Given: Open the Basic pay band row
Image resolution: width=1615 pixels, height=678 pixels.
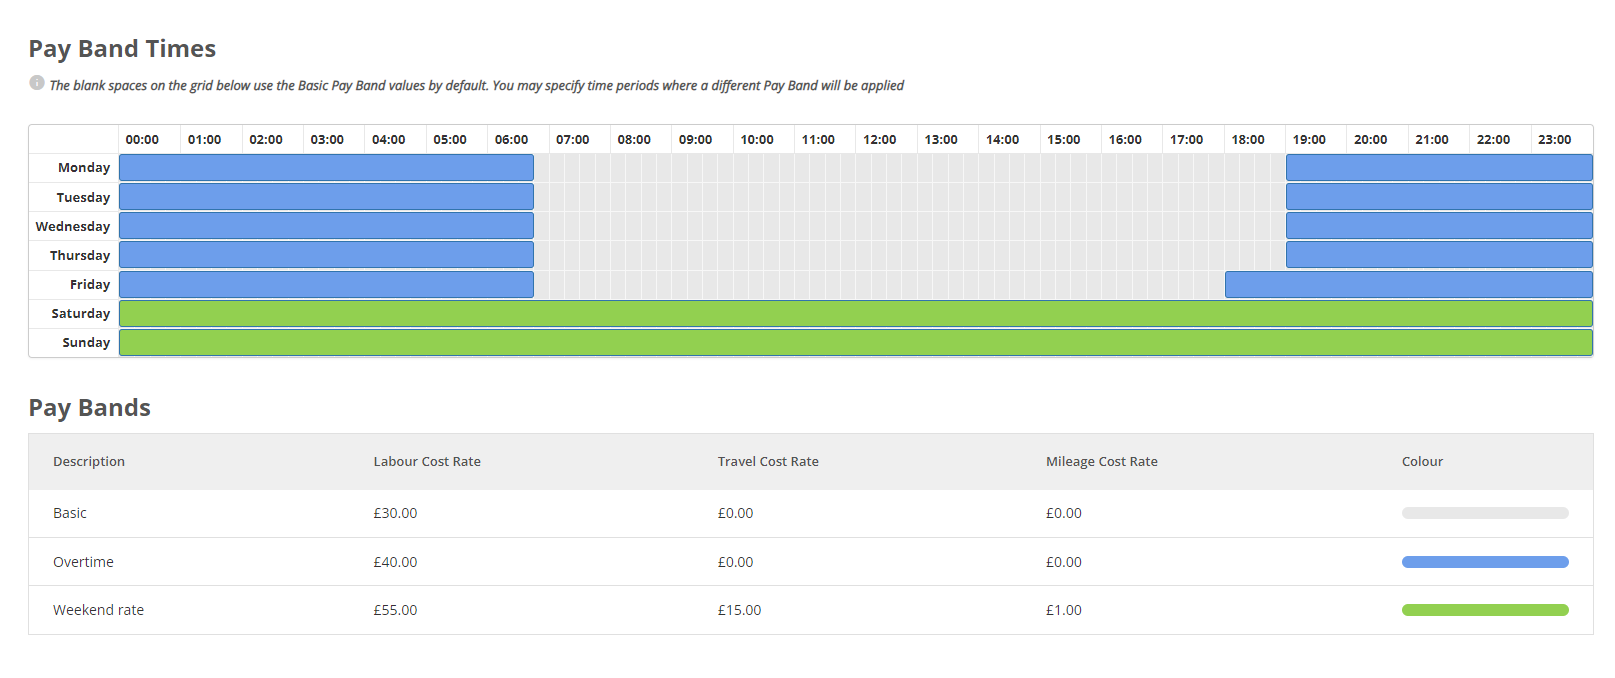Looking at the screenshot, I should [x=811, y=513].
